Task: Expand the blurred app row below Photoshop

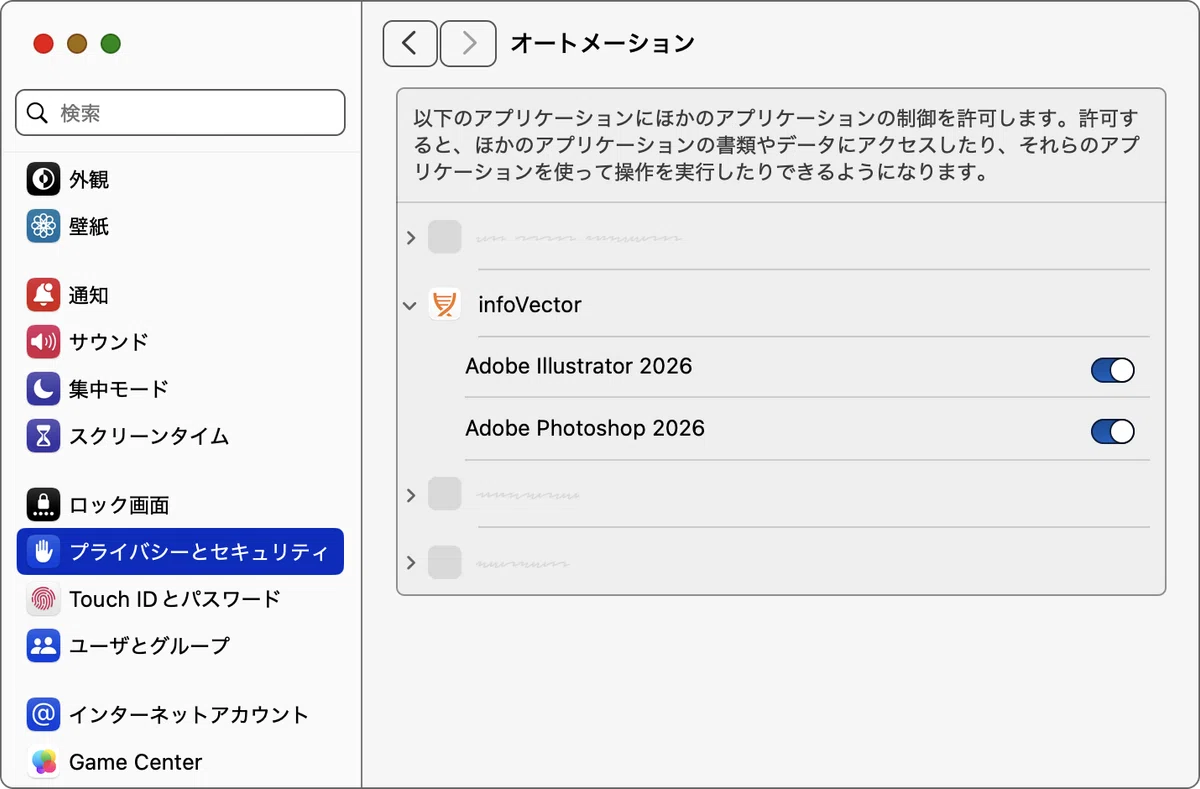Action: click(410, 495)
